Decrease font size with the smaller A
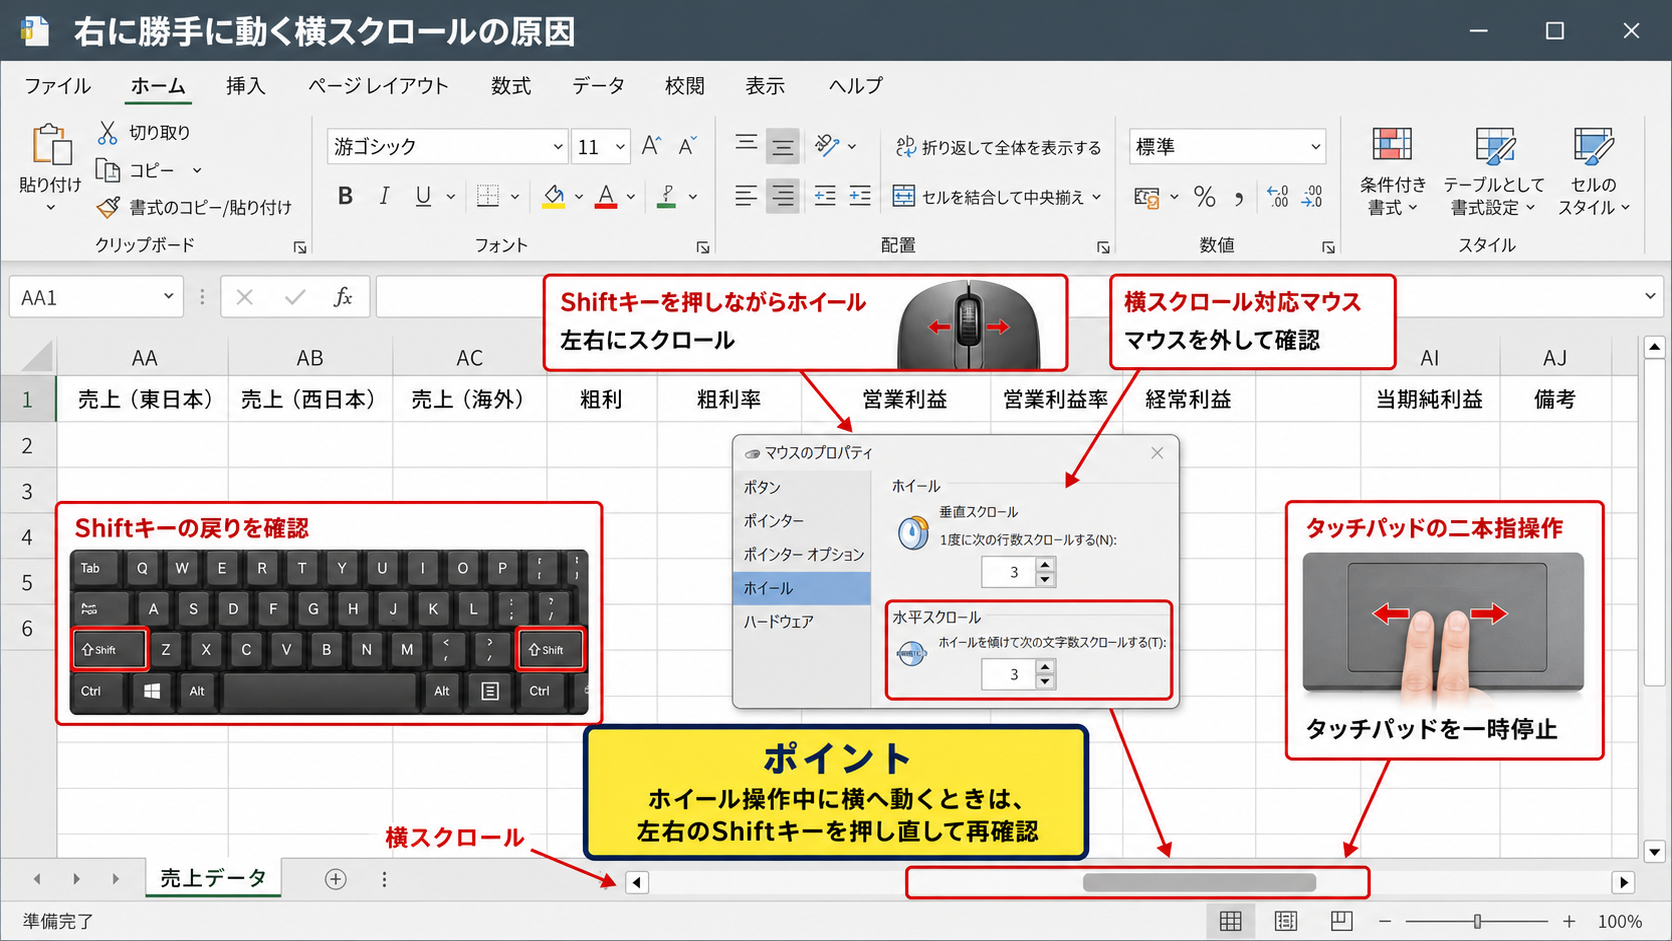1672x941 pixels. [x=687, y=146]
